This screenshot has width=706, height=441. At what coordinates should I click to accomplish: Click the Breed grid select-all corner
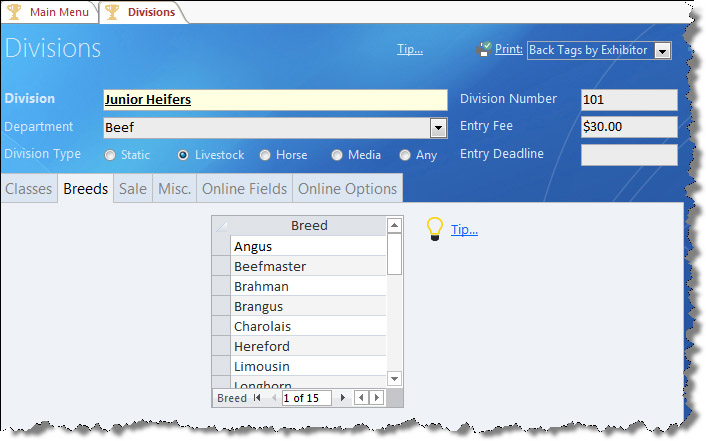tap(221, 226)
